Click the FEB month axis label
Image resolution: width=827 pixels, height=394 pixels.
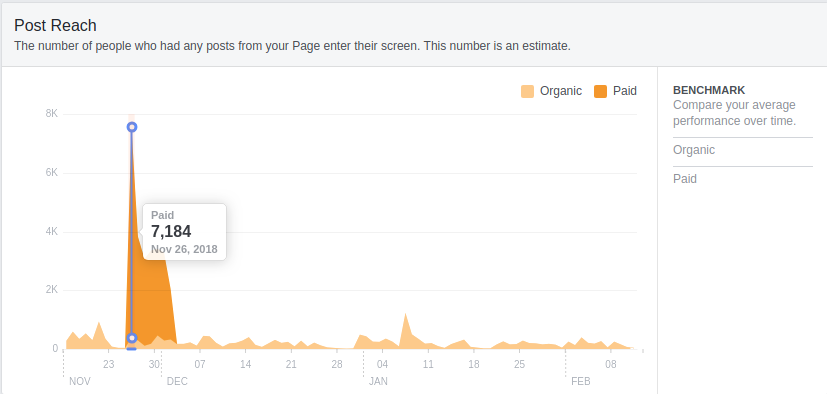[x=581, y=381]
